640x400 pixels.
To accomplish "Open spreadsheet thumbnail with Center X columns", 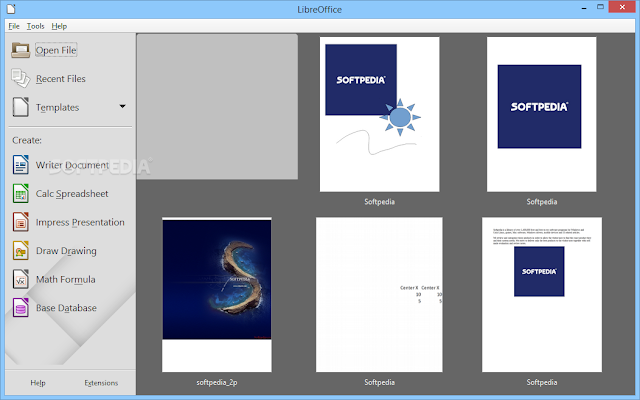I will coord(379,295).
